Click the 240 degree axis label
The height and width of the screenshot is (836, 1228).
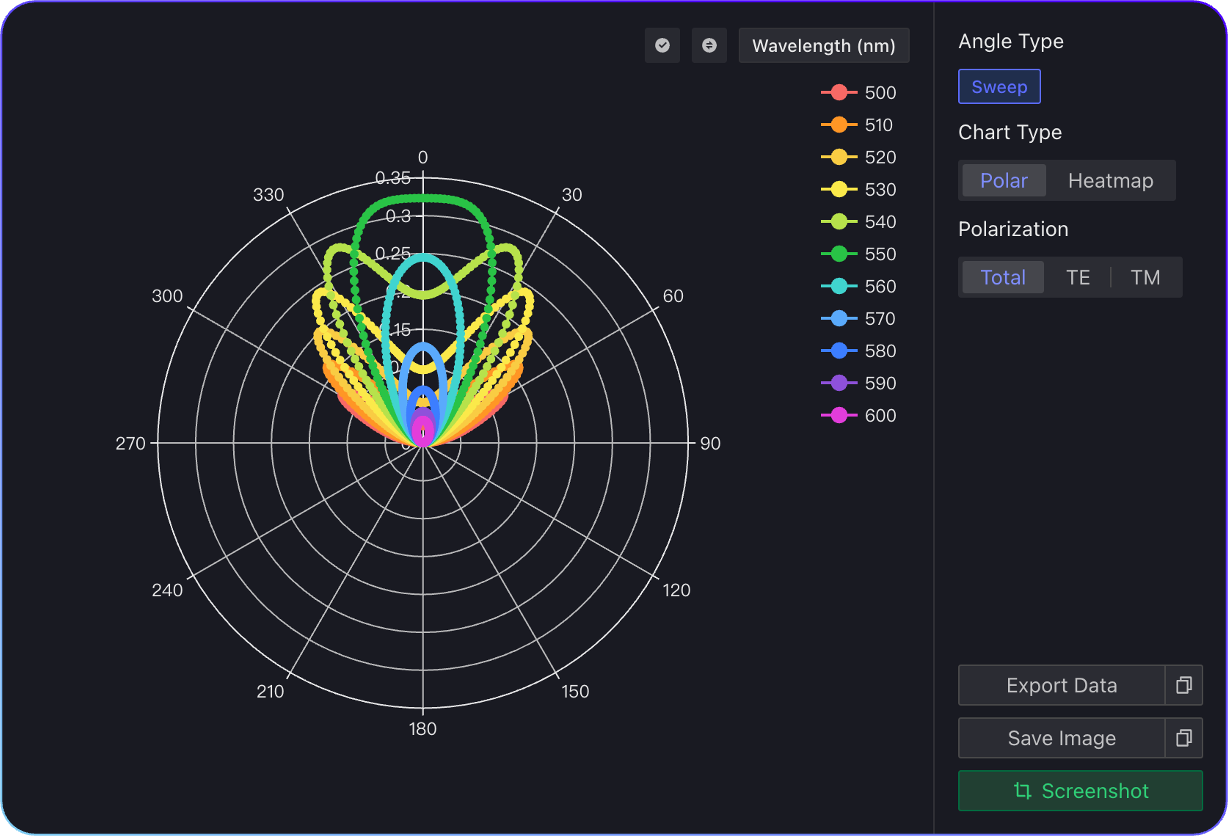click(167, 590)
